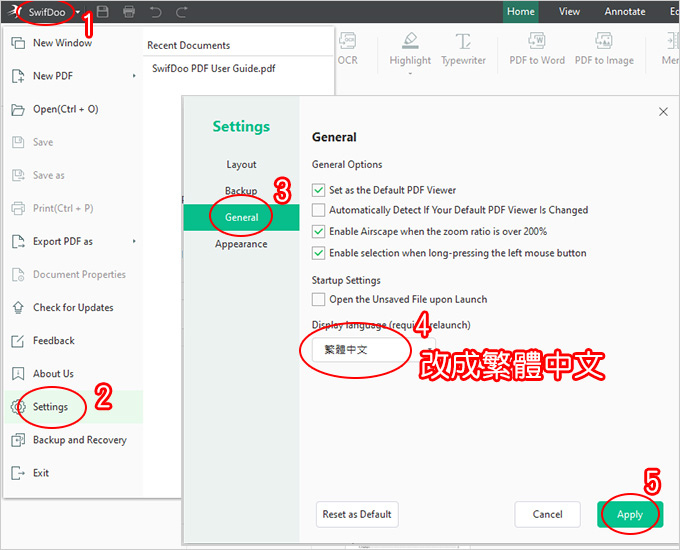Click the Save as menu icon
The width and height of the screenshot is (680, 550).
coord(18,175)
